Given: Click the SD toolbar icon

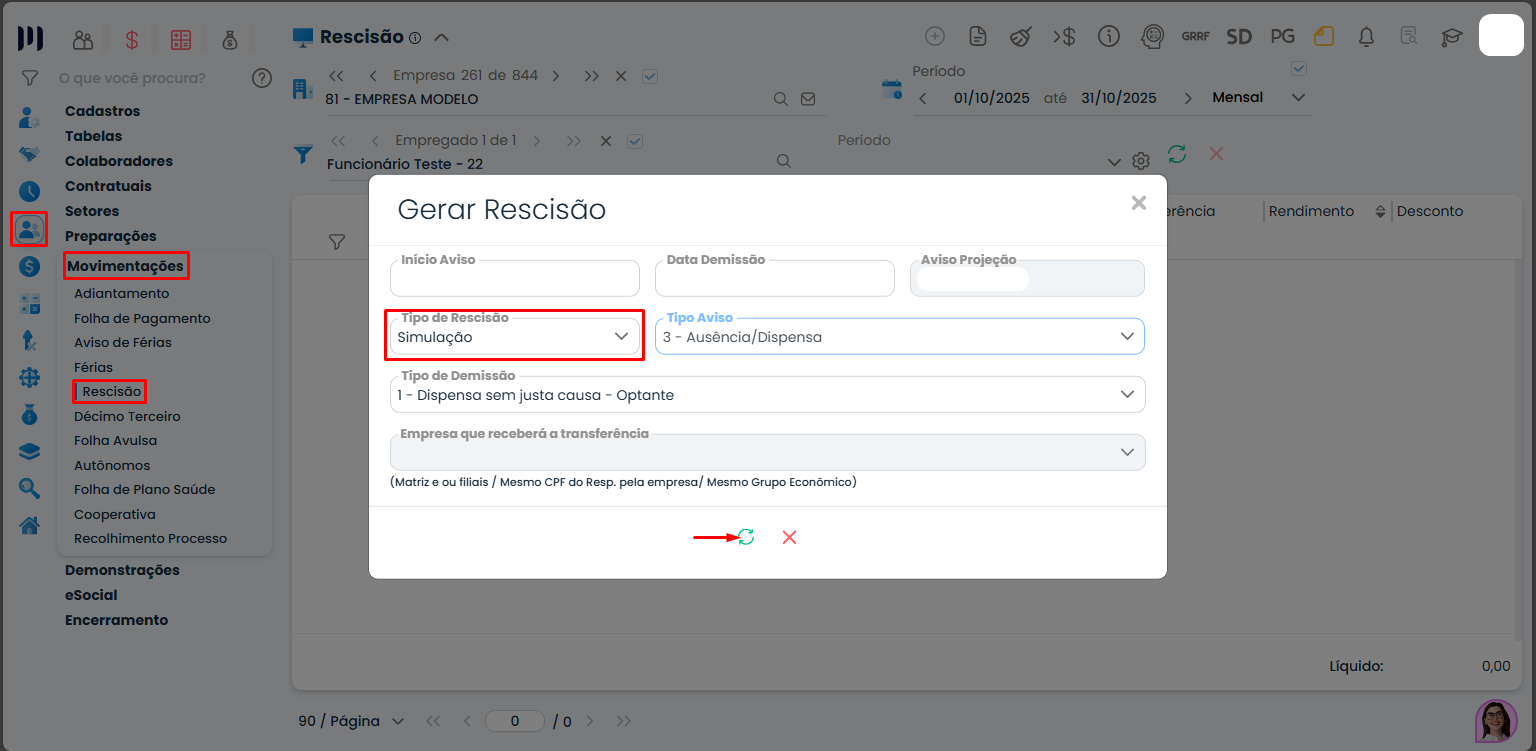Looking at the screenshot, I should [1239, 37].
